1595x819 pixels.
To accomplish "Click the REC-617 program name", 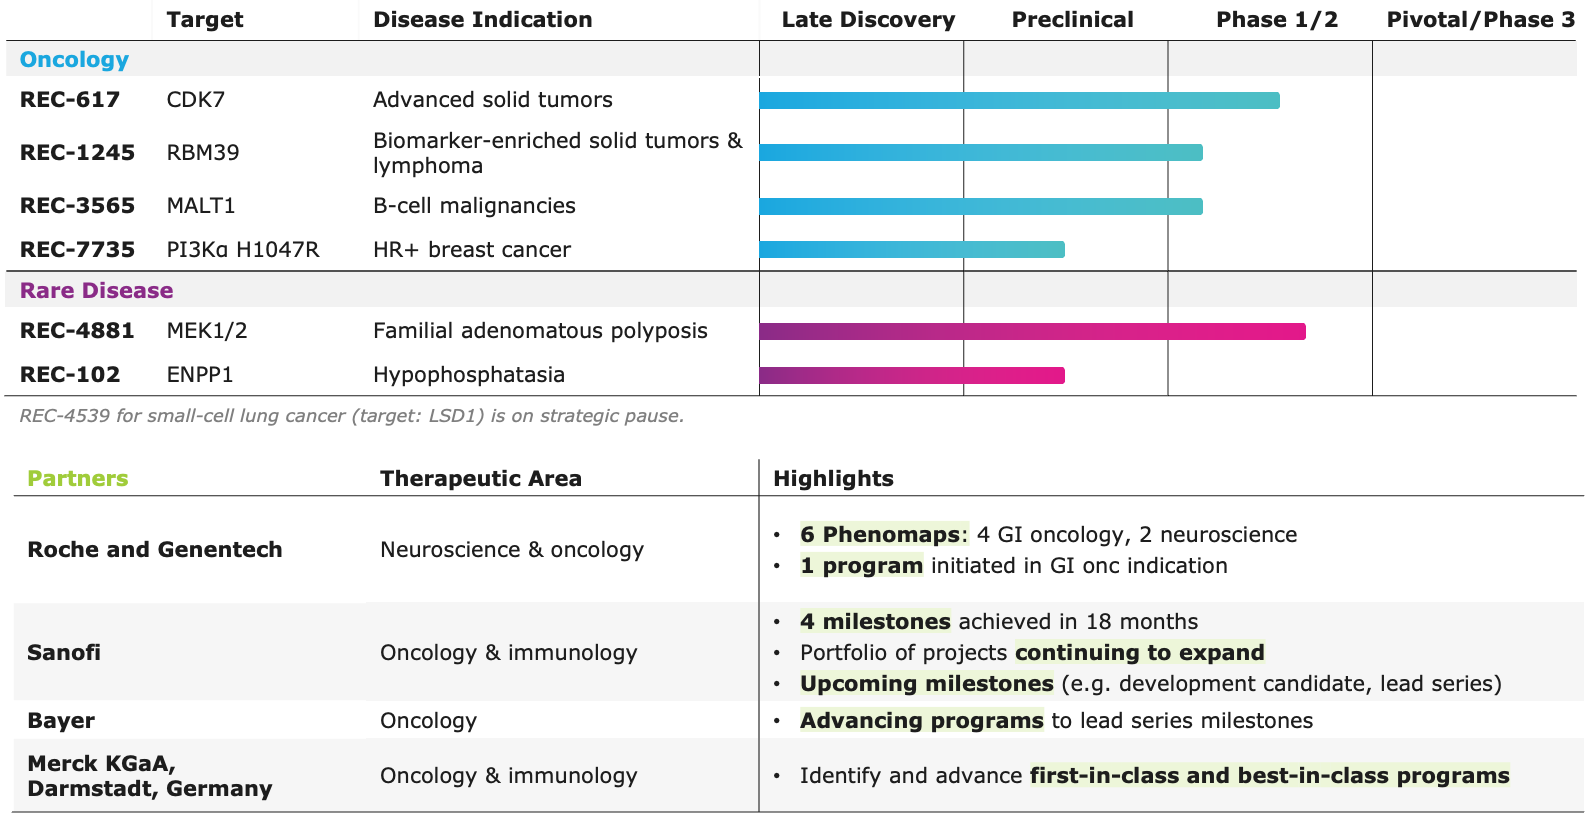I will pyautogui.click(x=70, y=100).
